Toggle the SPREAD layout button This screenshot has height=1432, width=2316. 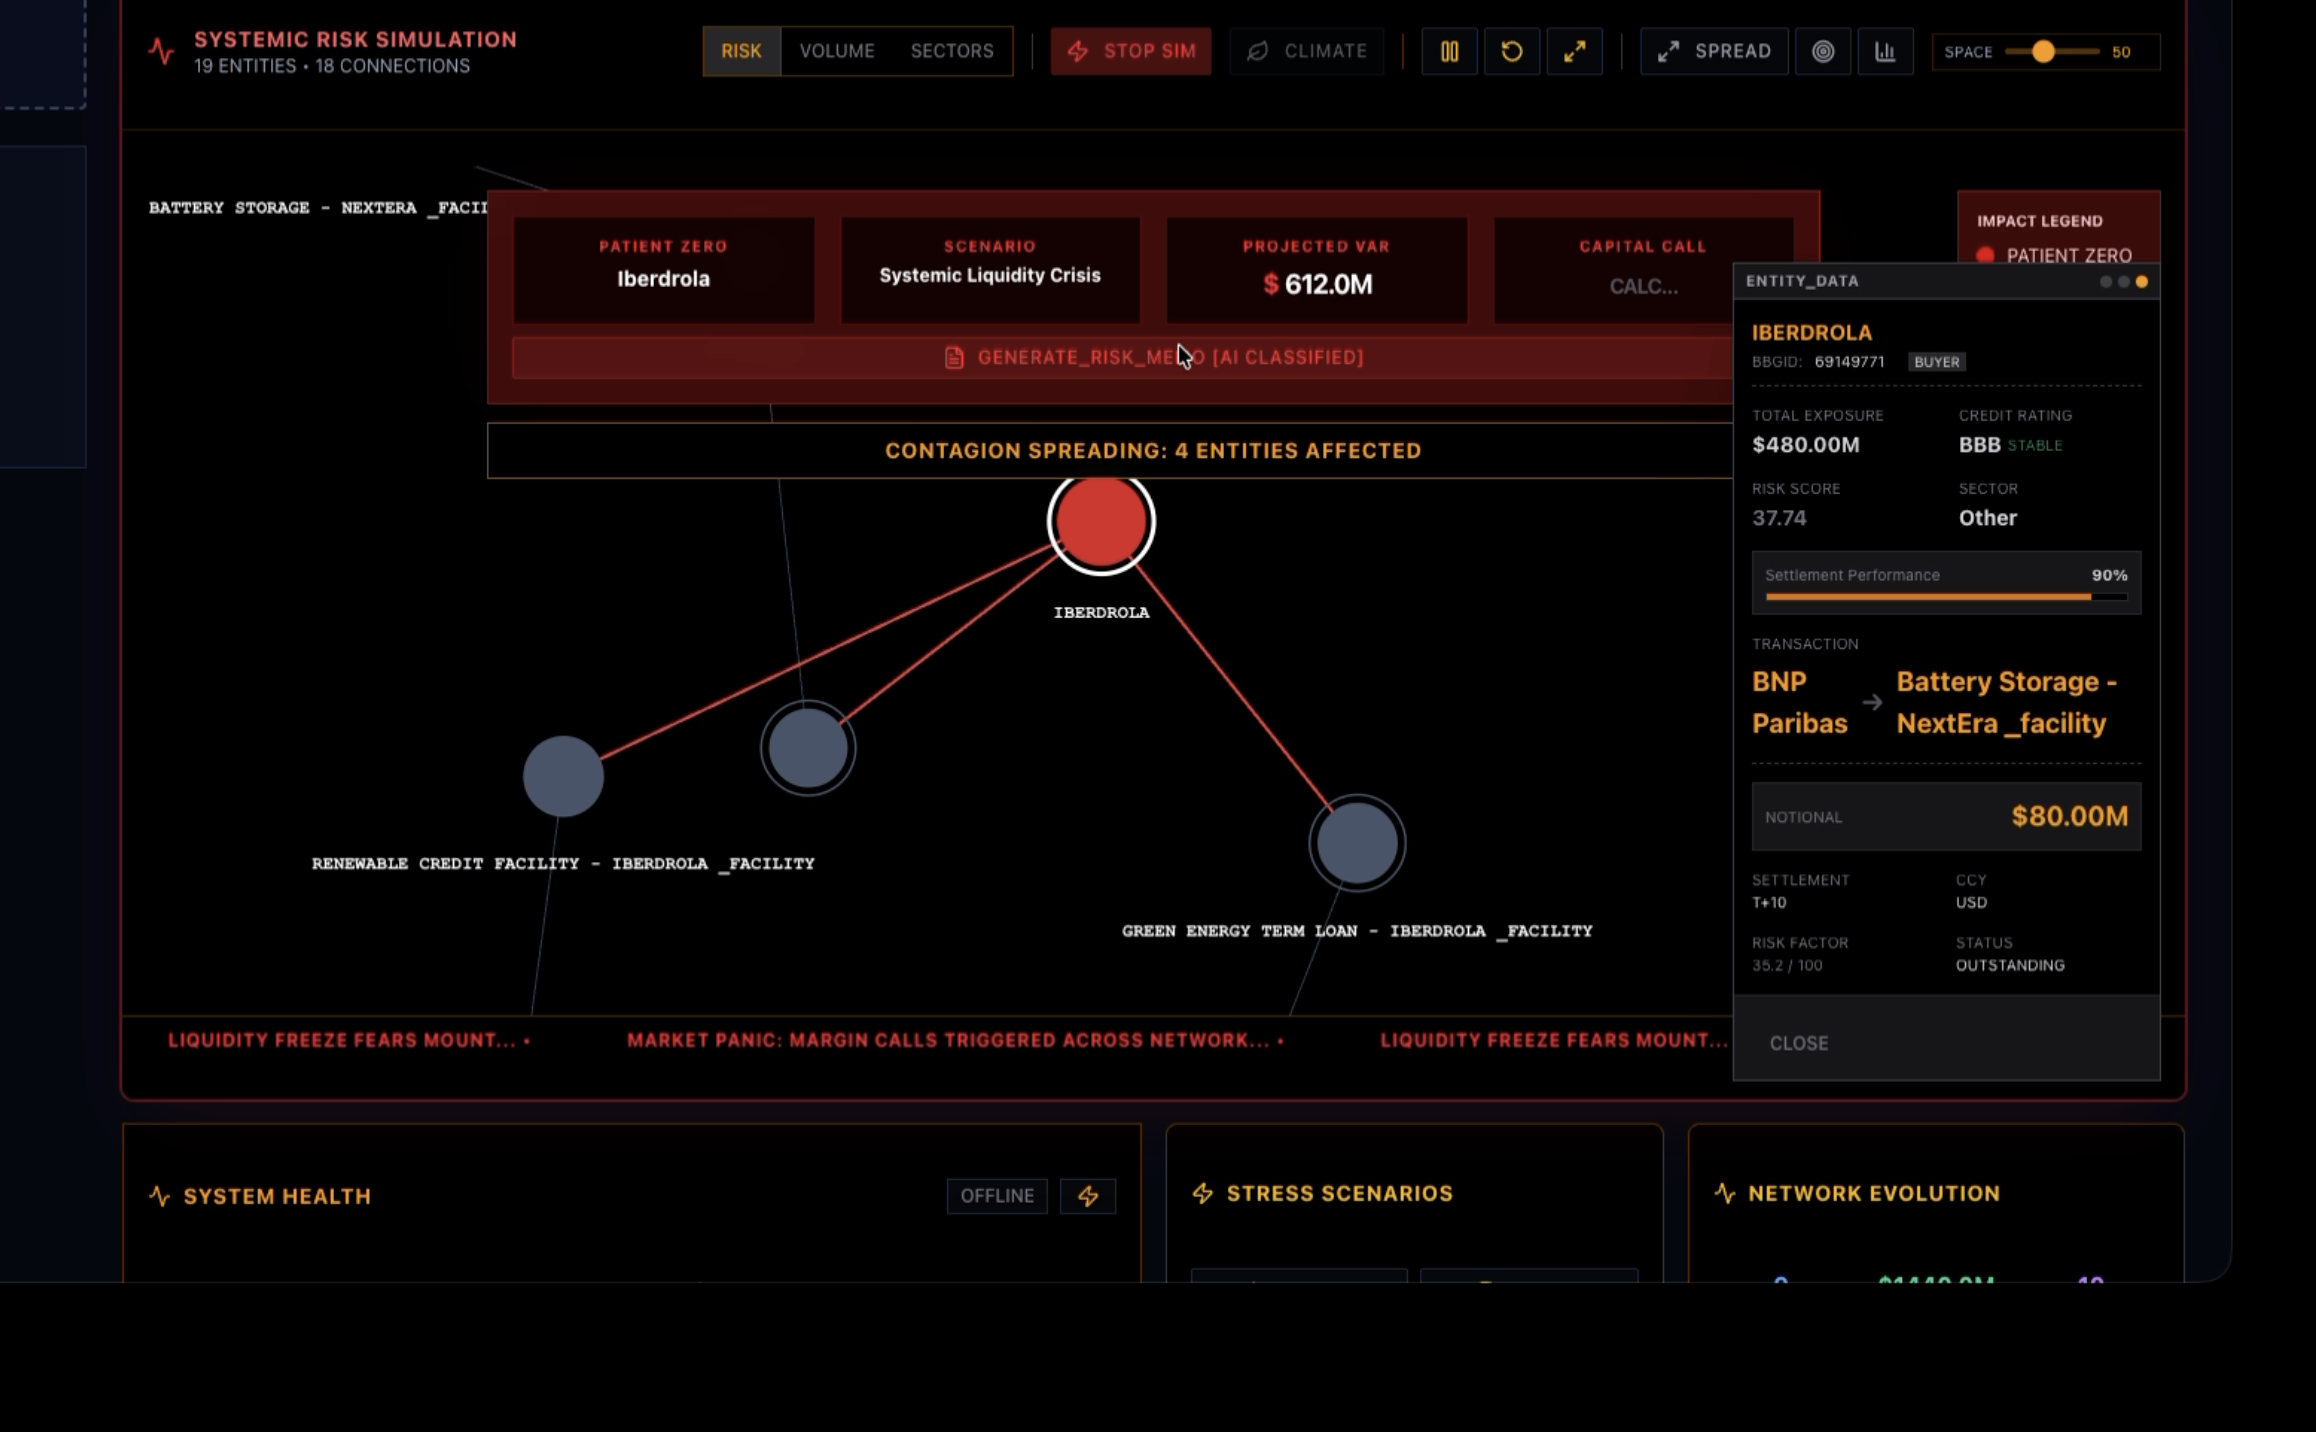(1714, 51)
